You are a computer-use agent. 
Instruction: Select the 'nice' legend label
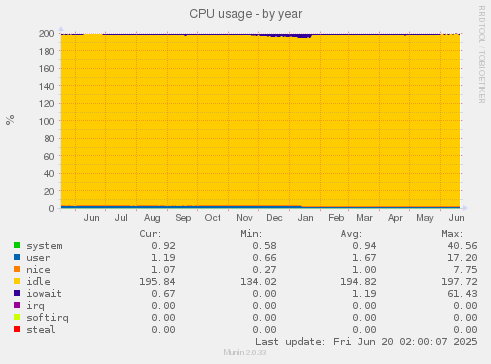pyautogui.click(x=38, y=270)
